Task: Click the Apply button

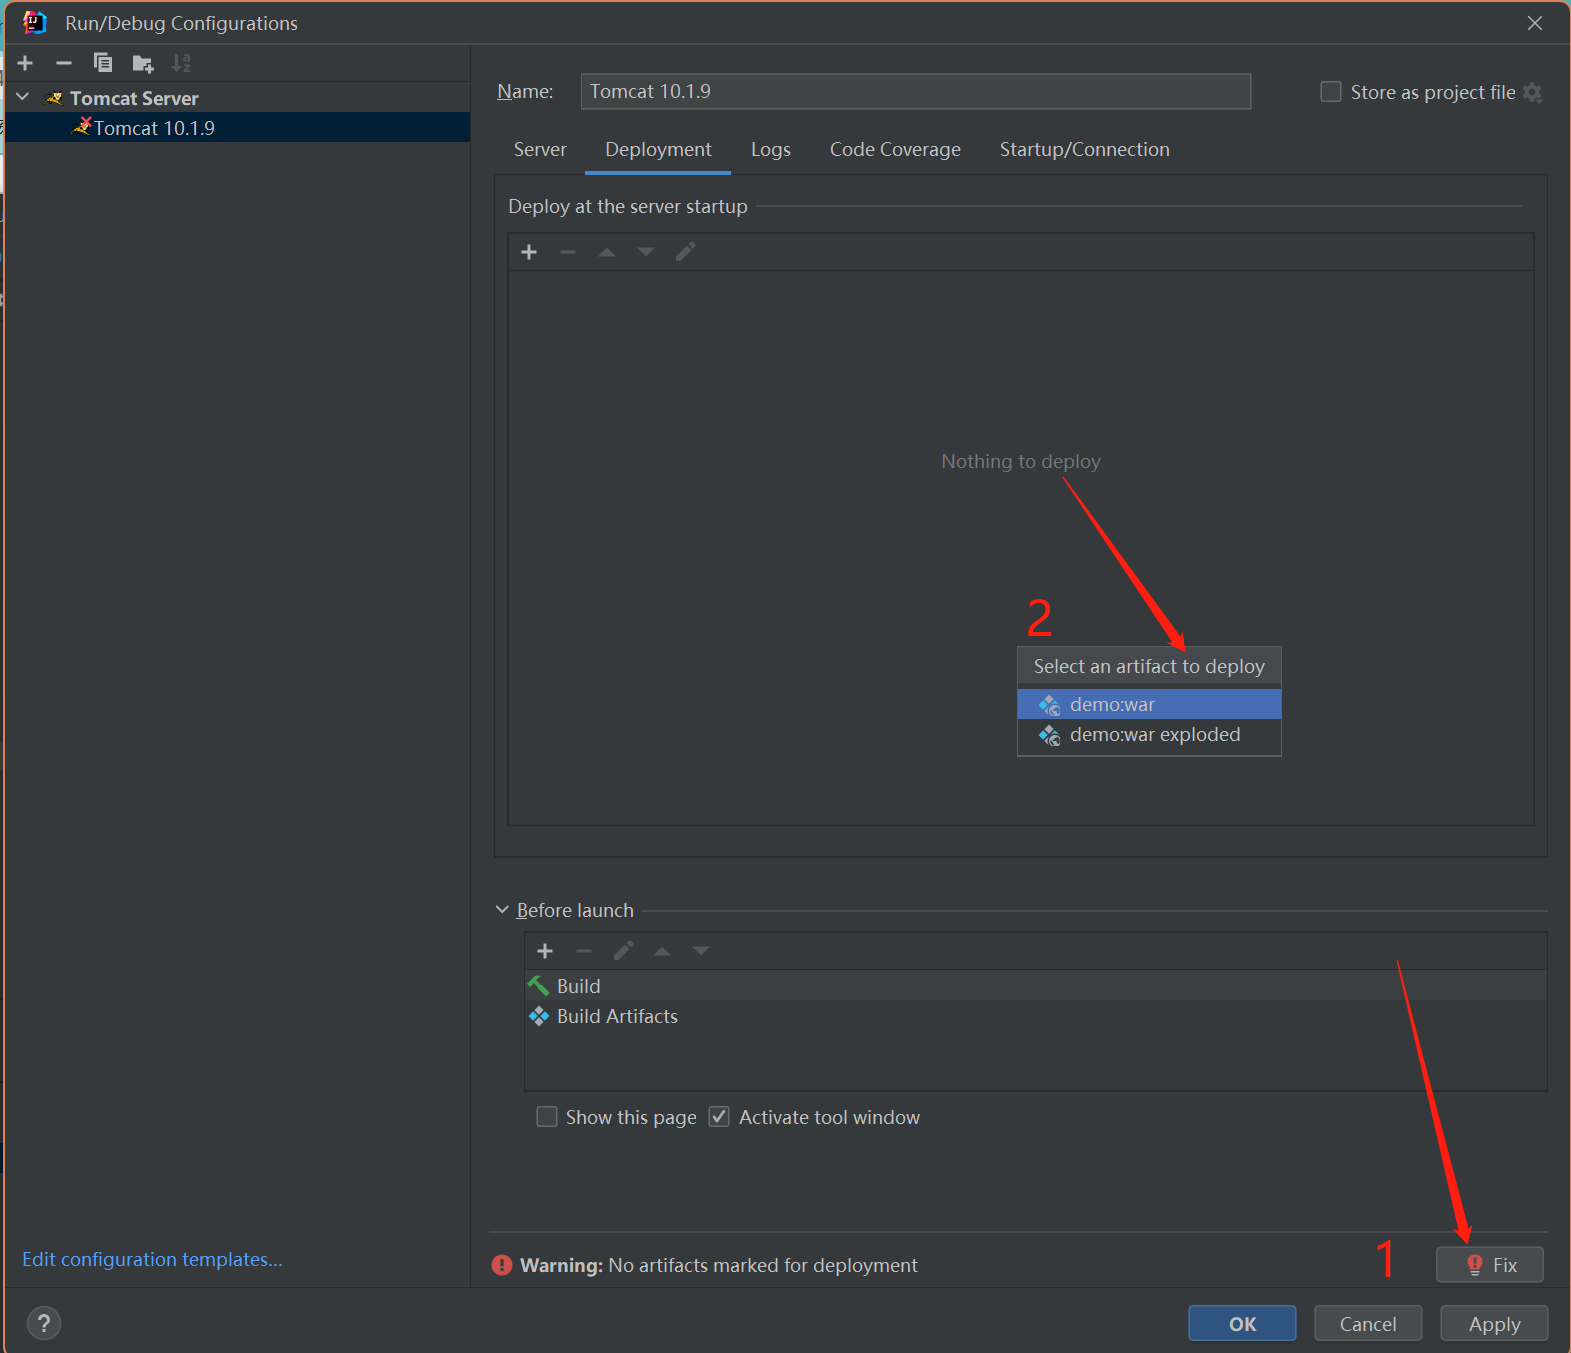Action: [1494, 1324]
